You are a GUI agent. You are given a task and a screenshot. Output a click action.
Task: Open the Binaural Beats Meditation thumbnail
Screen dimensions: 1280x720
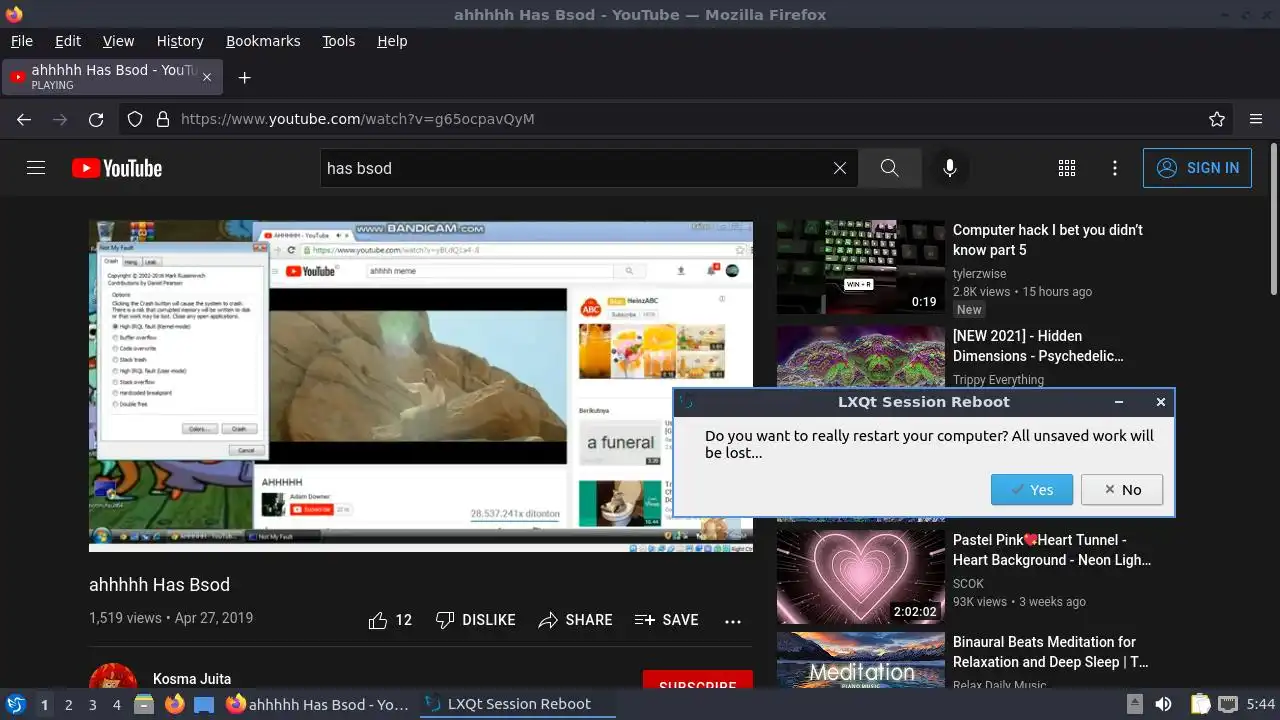point(861,660)
